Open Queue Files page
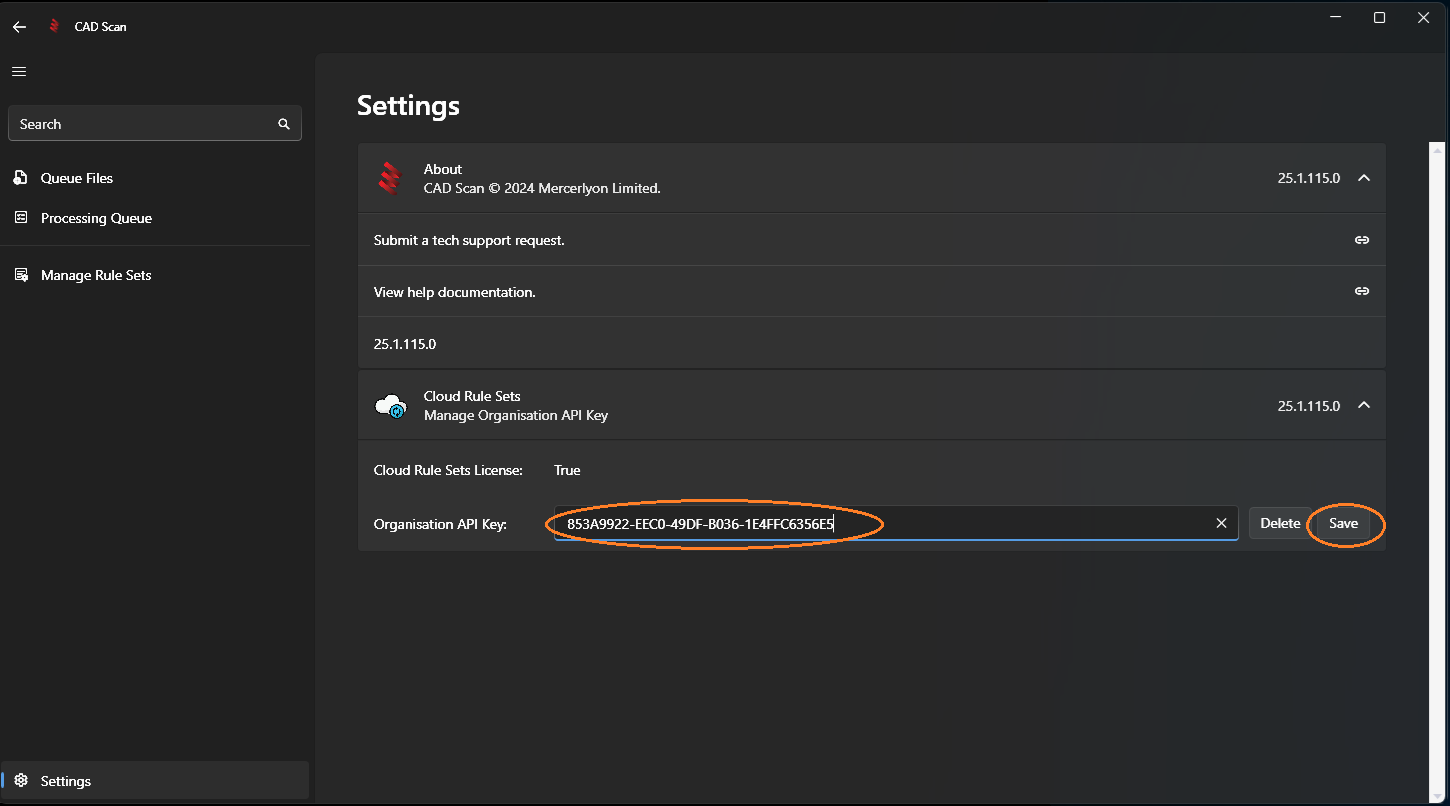Screen dimensions: 1450x806 pyautogui.click(x=77, y=178)
